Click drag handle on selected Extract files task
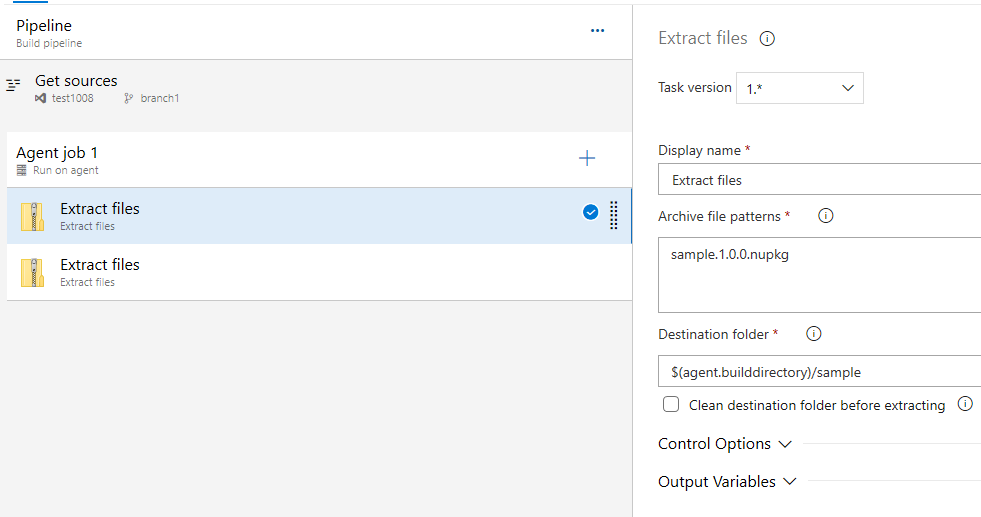981x517 pixels. point(614,215)
